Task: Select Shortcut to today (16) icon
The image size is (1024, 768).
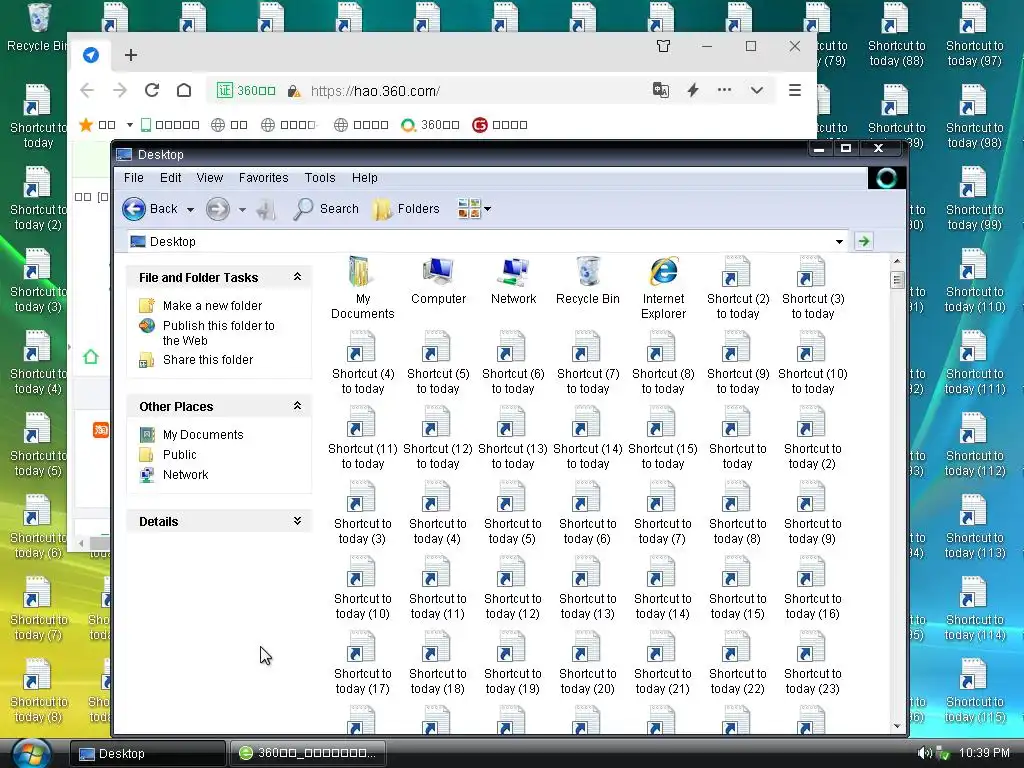Action: click(x=812, y=588)
